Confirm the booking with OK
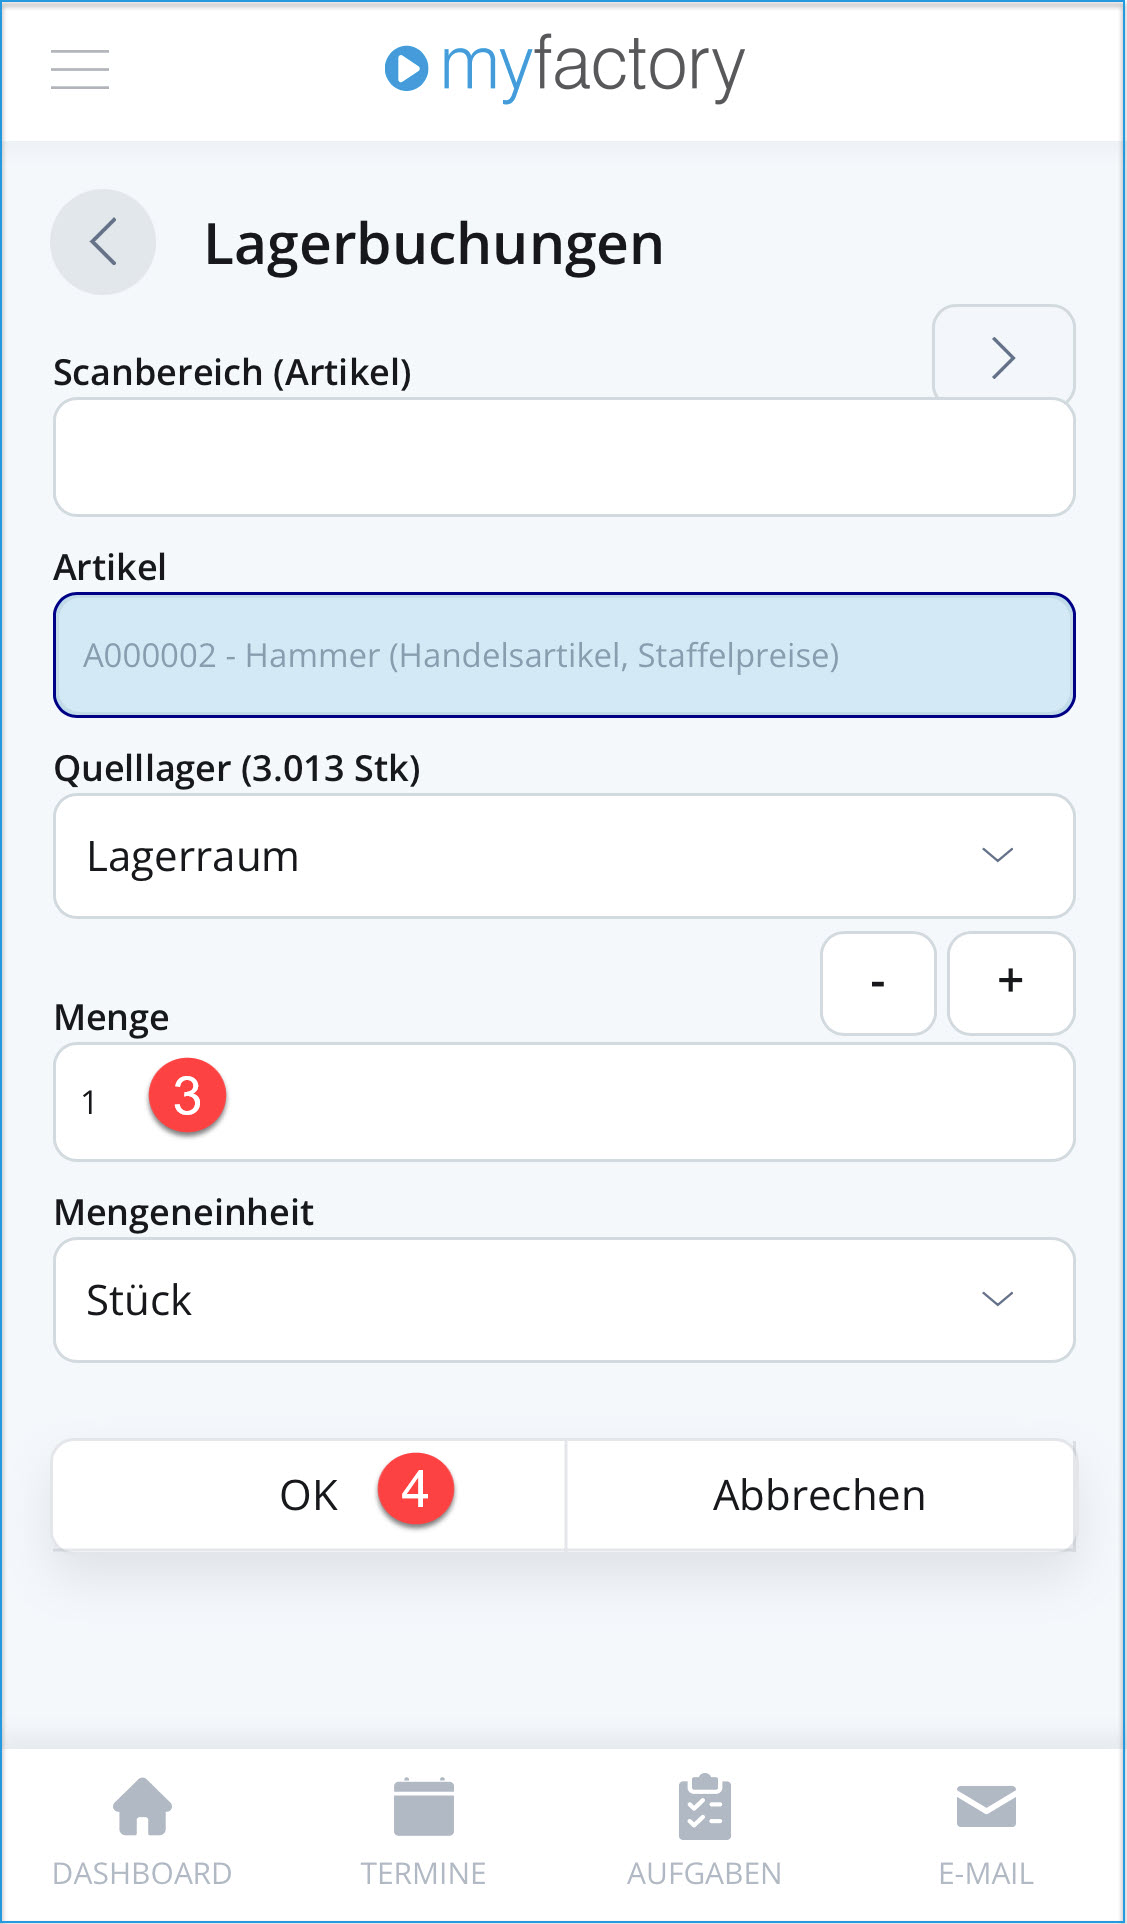This screenshot has width=1127, height=1924. coord(309,1495)
